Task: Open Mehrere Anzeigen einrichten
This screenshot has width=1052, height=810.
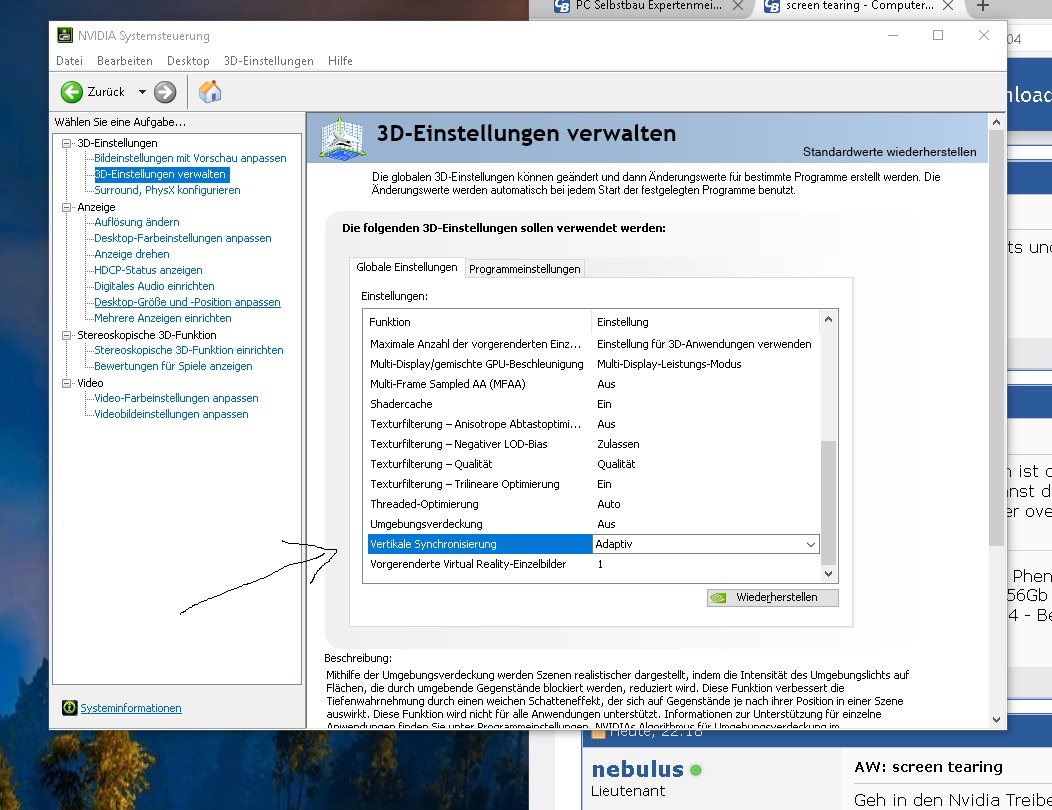Action: (x=162, y=319)
